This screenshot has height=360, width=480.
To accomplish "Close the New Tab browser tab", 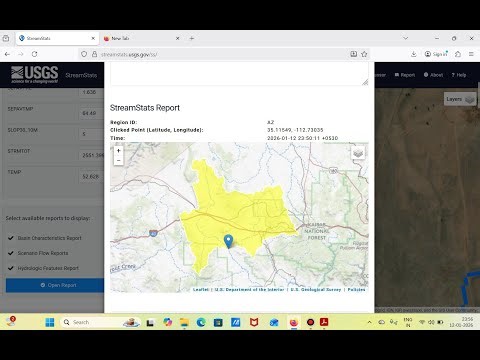I will (x=178, y=38).
